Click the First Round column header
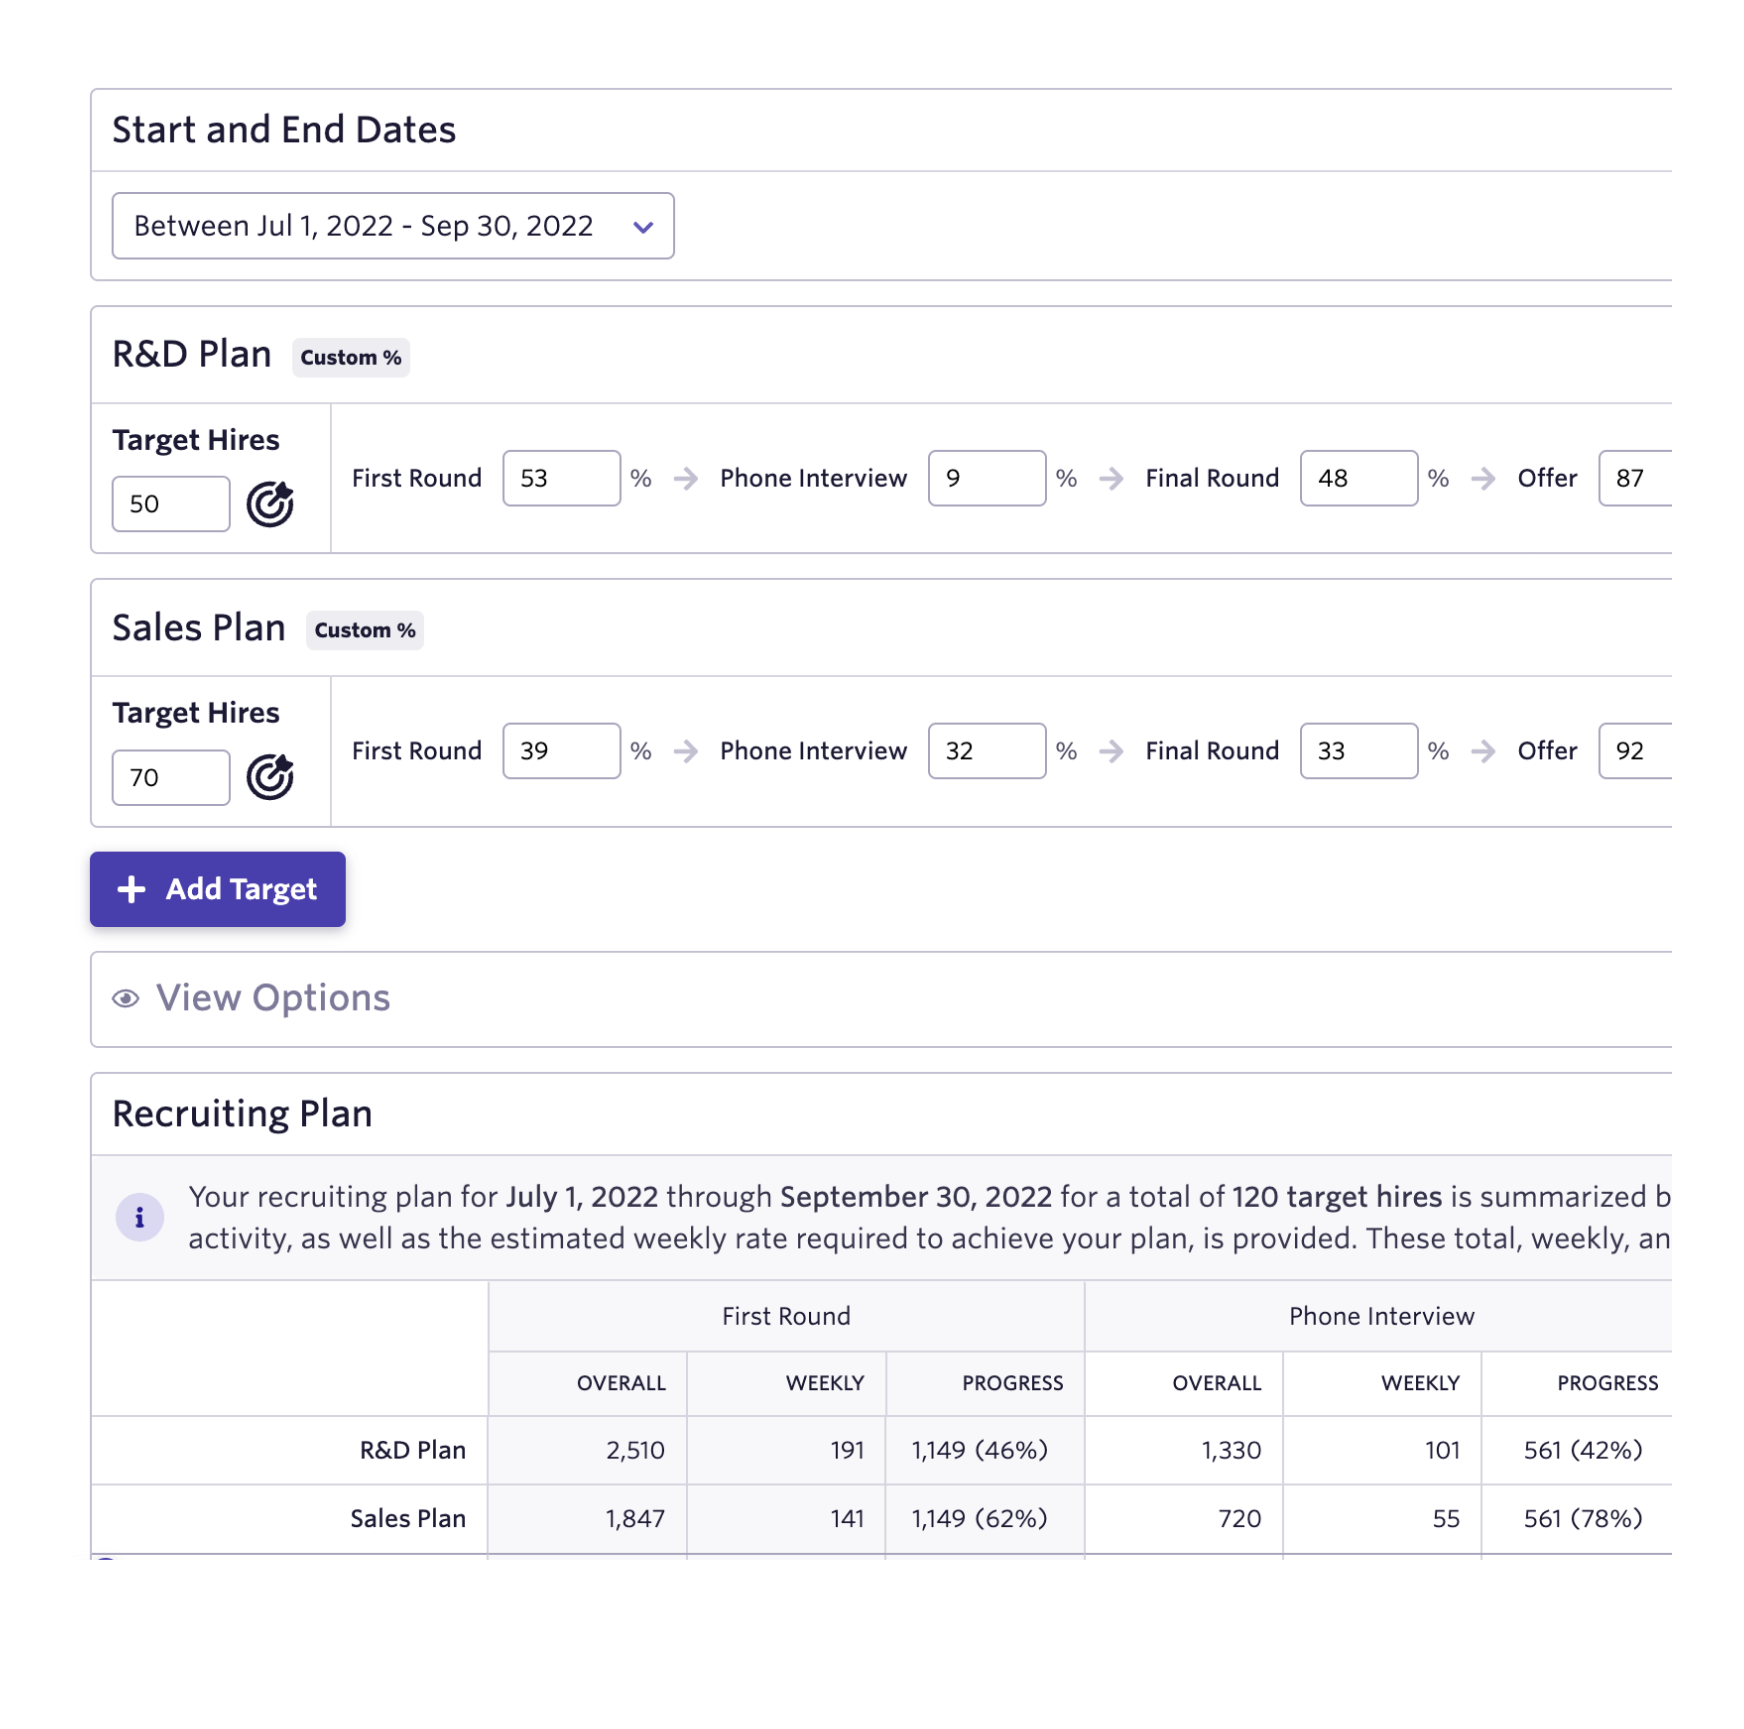 [786, 1316]
